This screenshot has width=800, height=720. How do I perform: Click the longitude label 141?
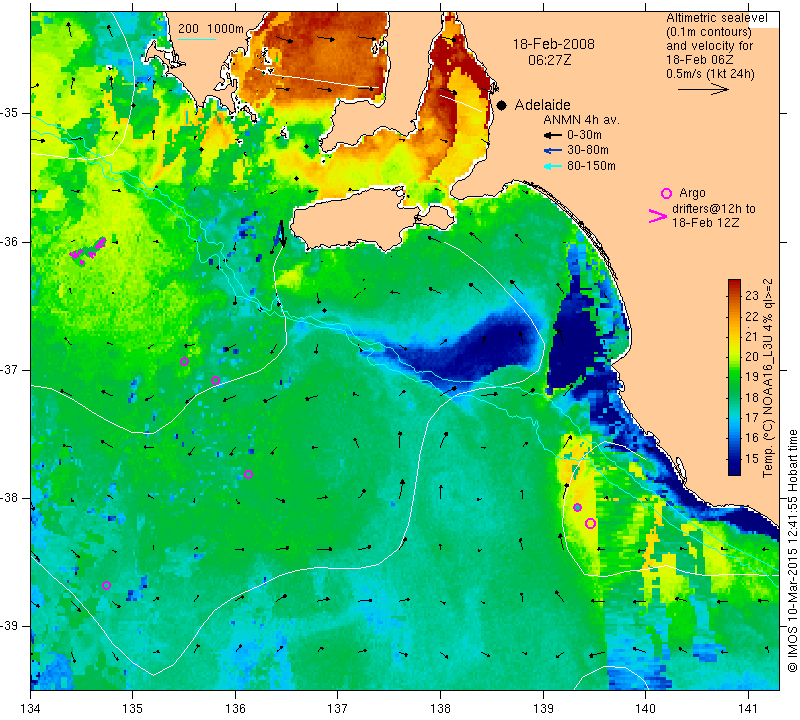(x=748, y=709)
